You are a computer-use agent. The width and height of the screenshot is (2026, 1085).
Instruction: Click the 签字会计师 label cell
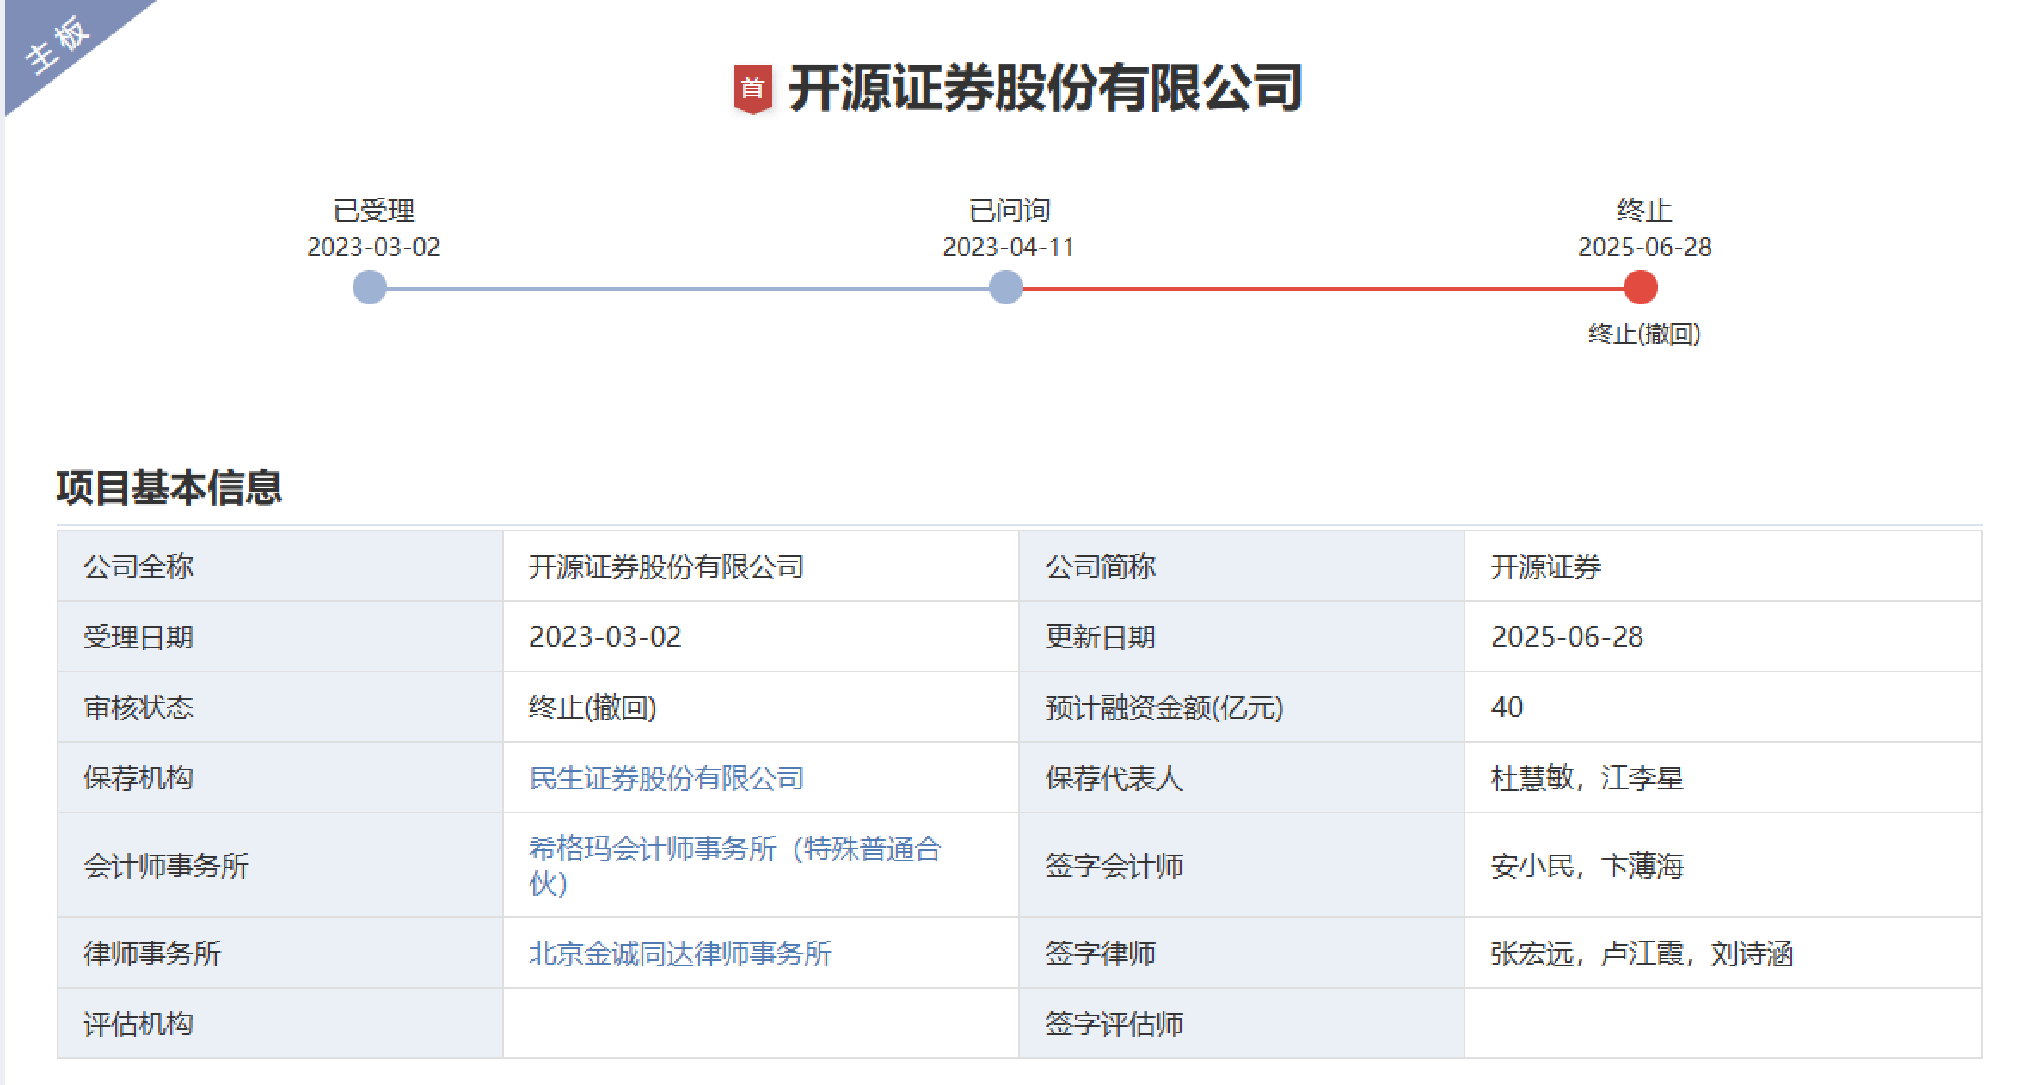1241,865
